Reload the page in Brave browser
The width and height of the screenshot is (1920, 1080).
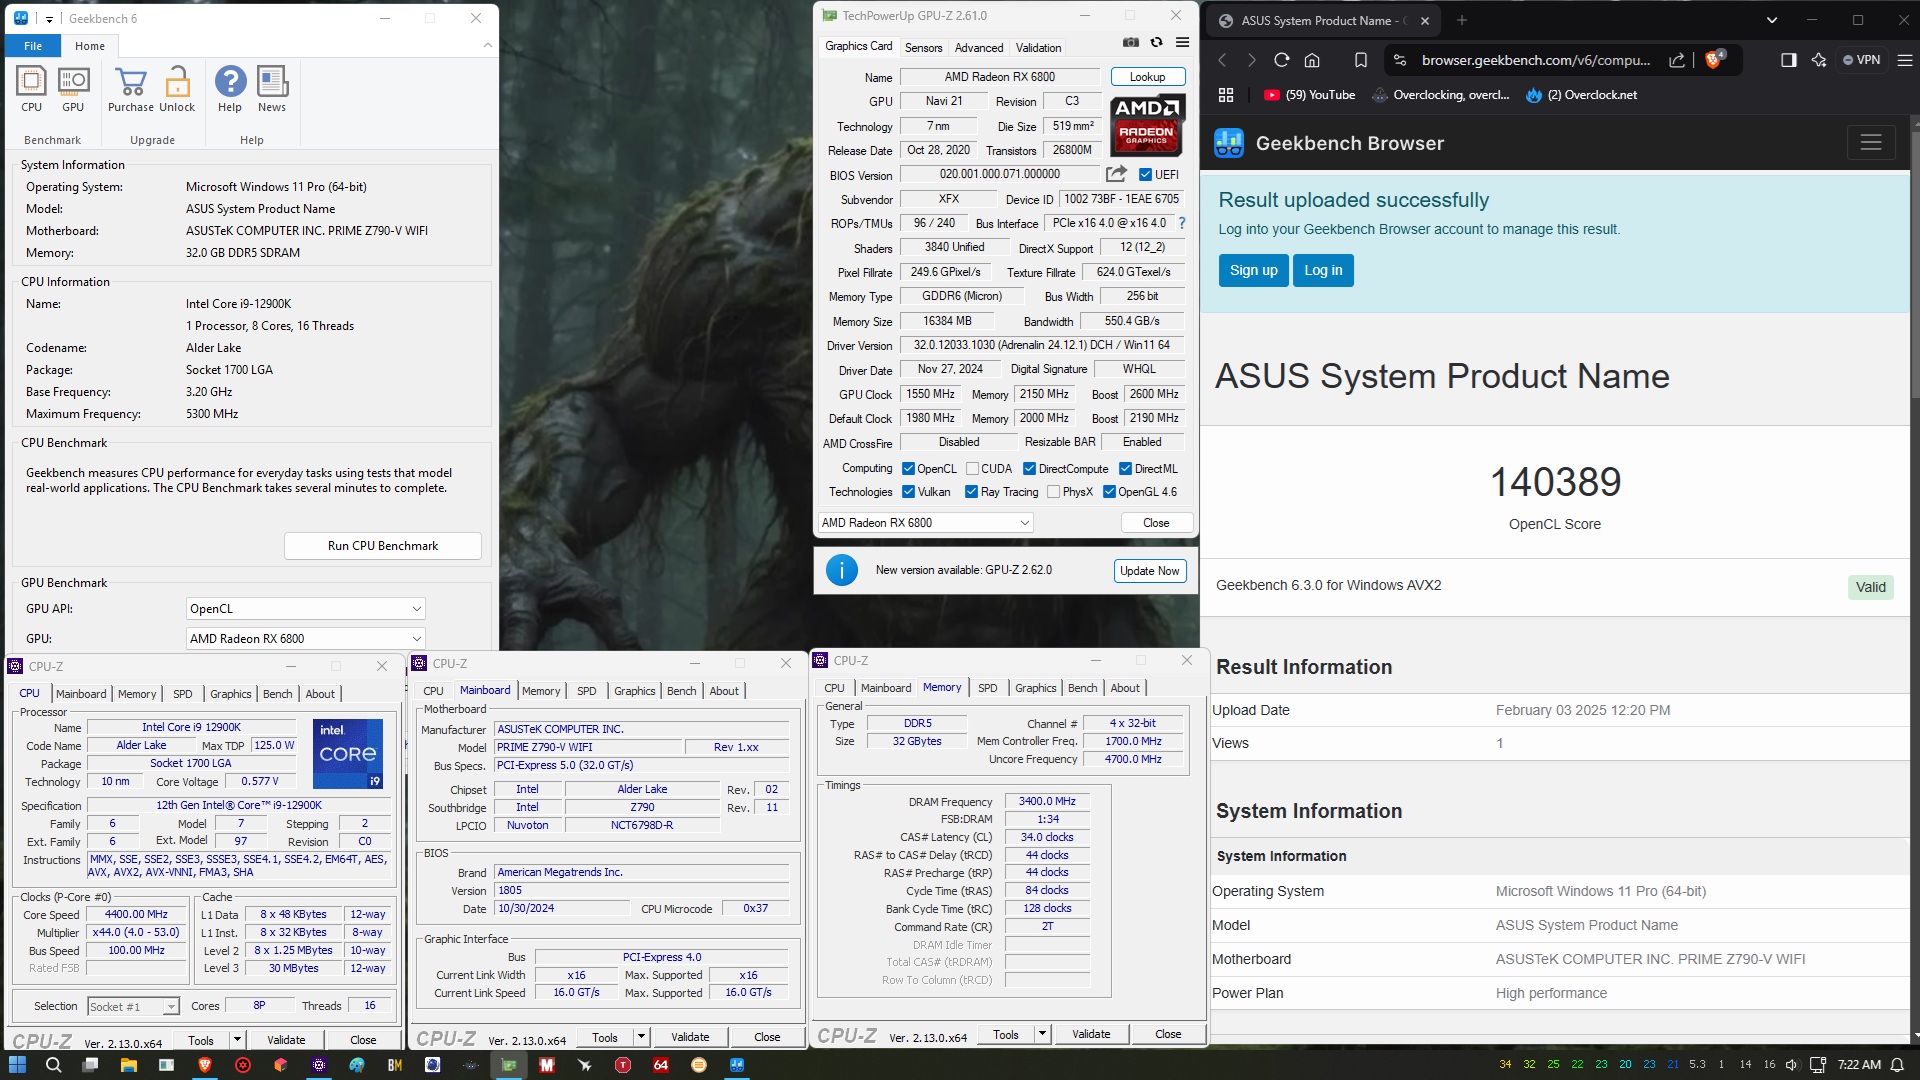click(x=1281, y=60)
